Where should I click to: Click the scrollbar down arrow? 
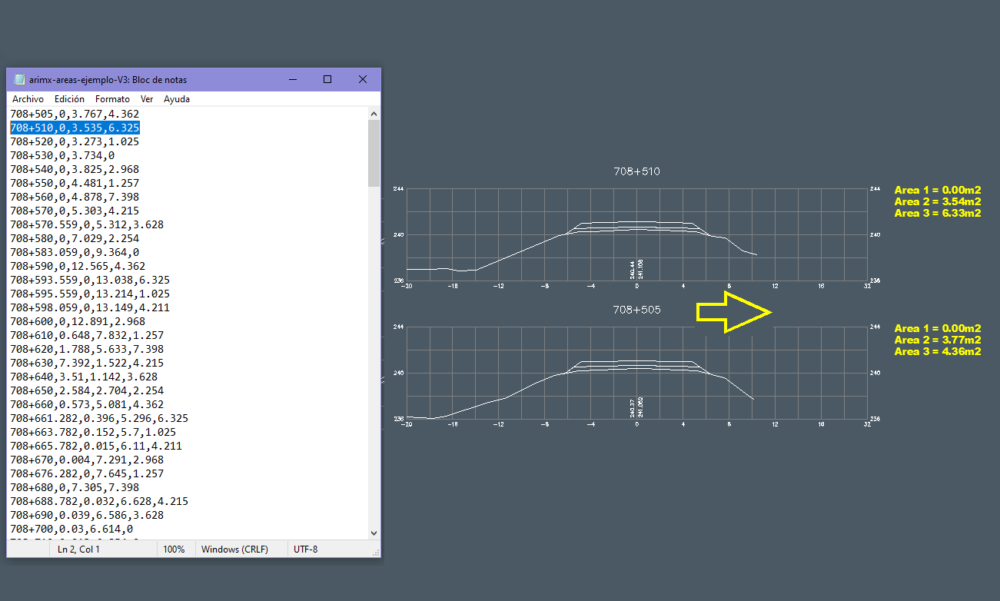click(373, 533)
